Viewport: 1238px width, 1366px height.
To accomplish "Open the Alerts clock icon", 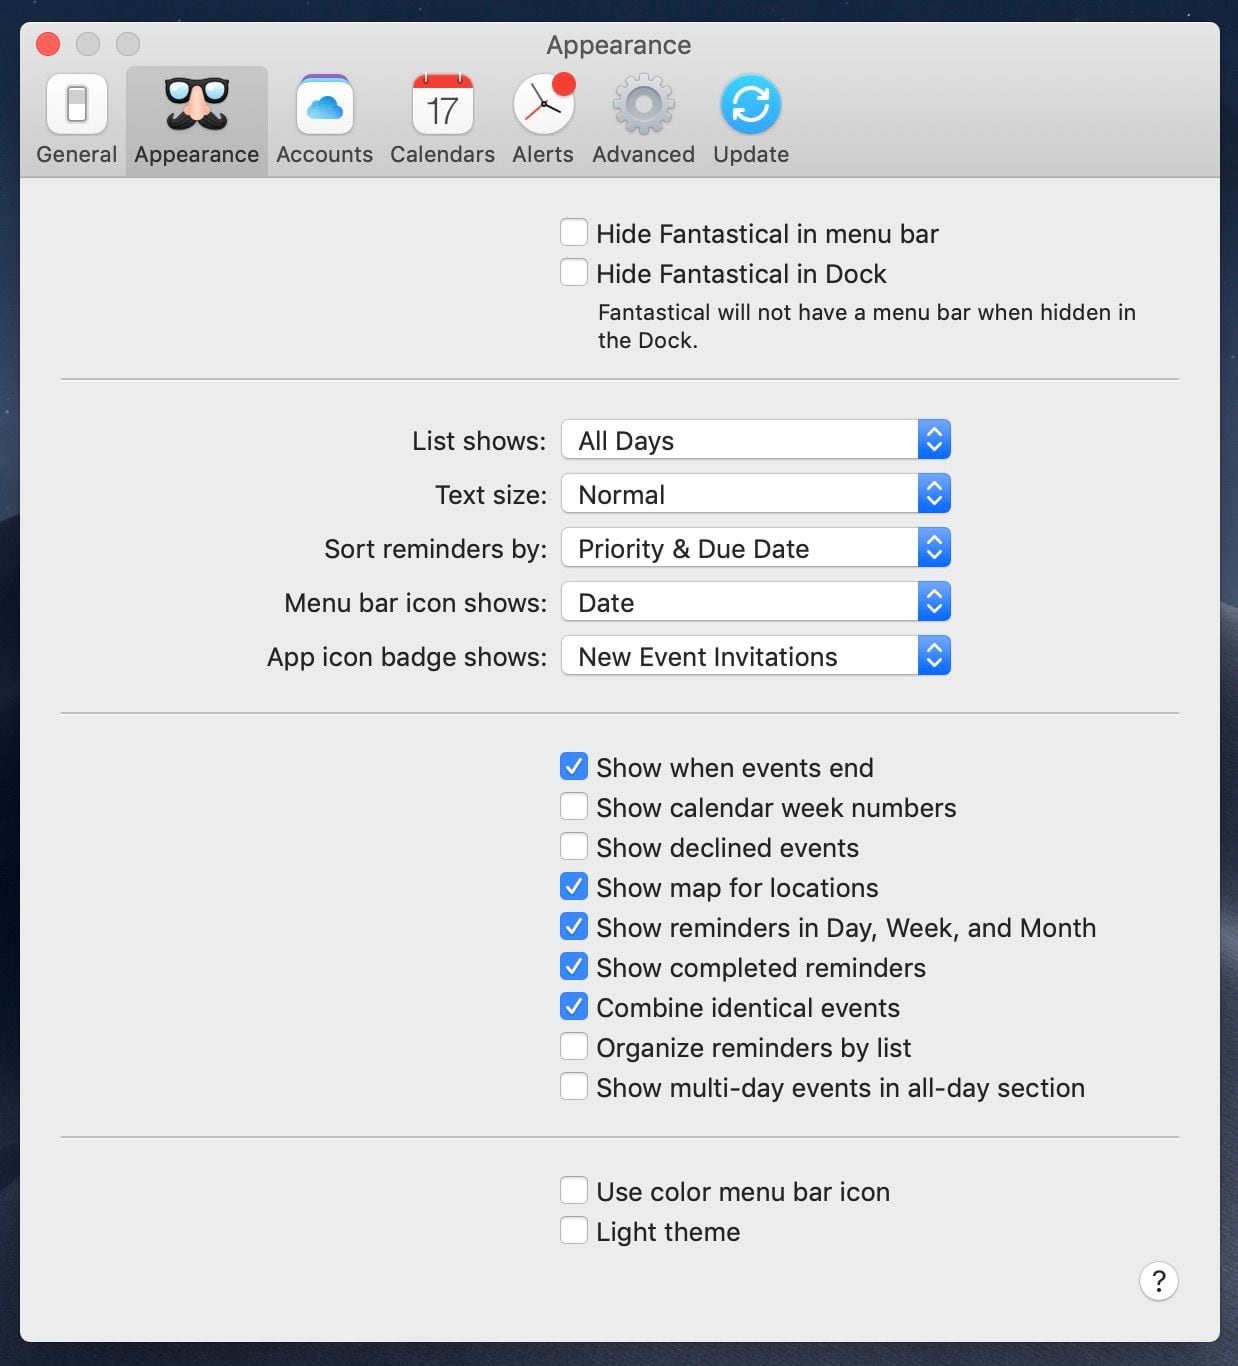I will [x=543, y=105].
